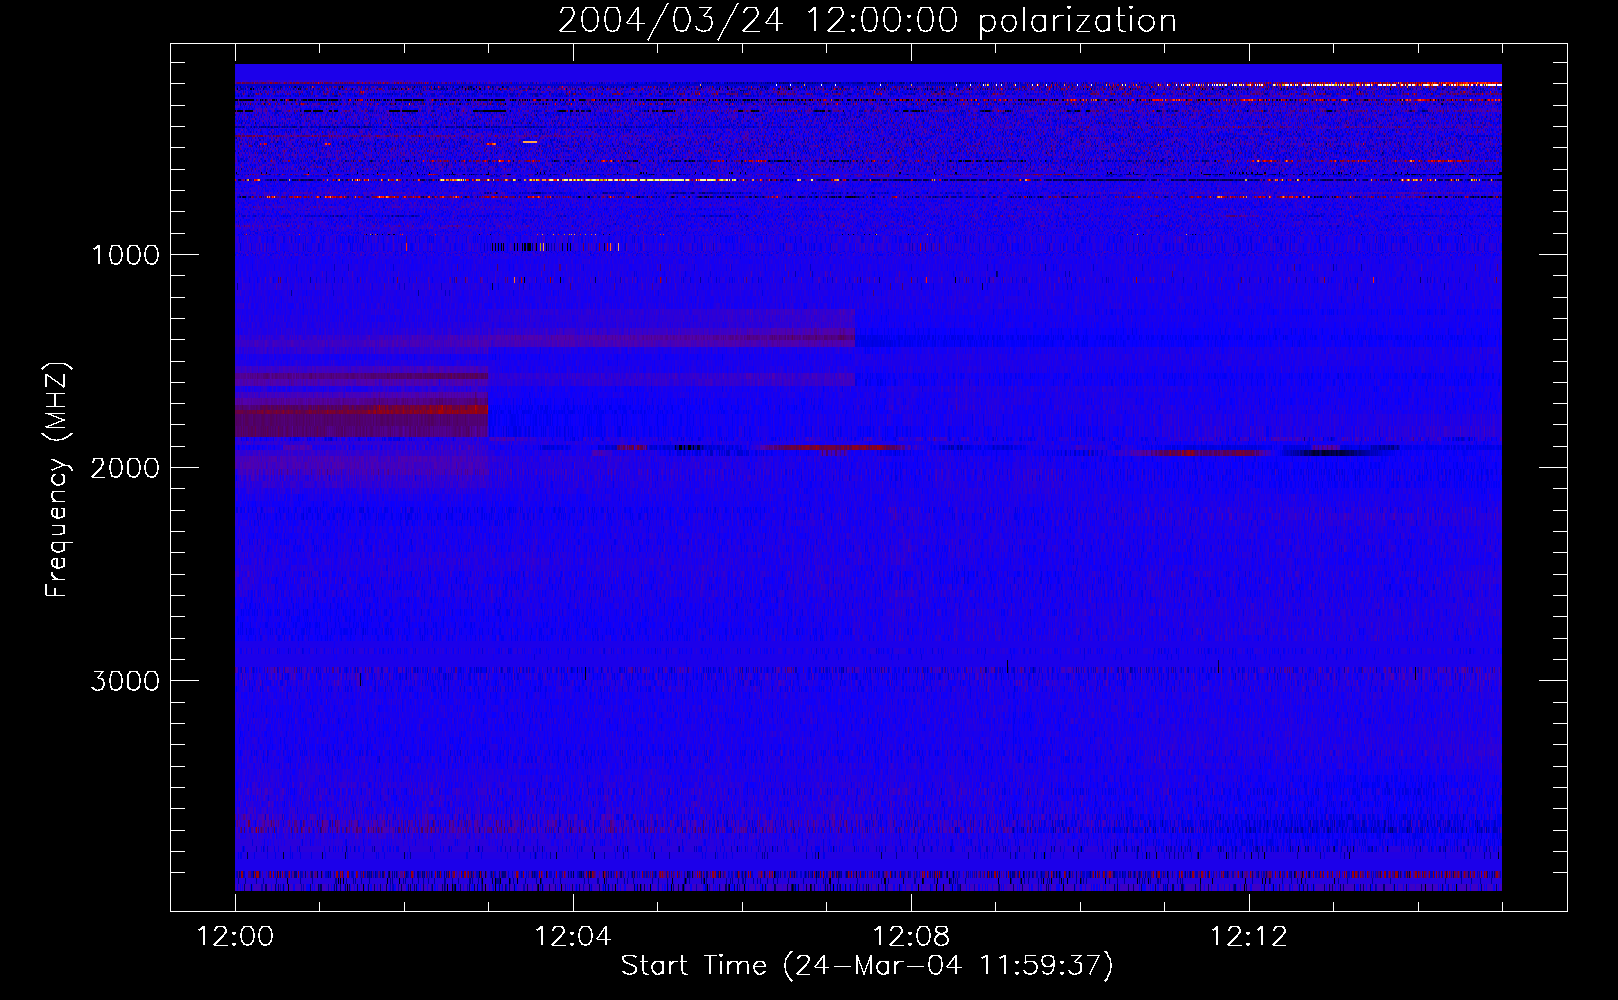Click the "12:04" time tick label
Viewport: 1618px width, 1000px height.
[573, 937]
